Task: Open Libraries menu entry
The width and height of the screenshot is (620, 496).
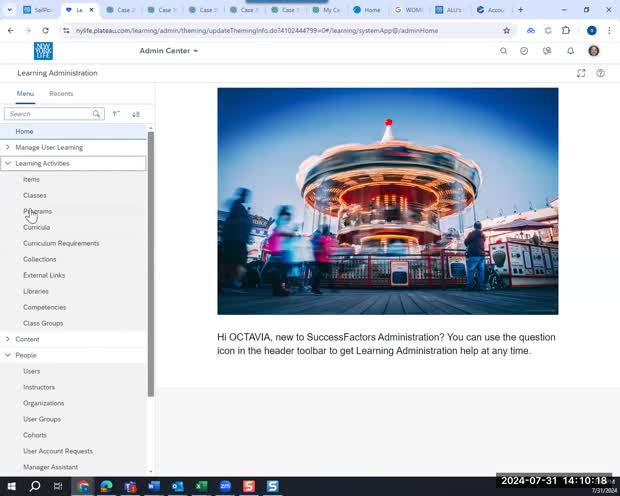Action: pos(36,292)
